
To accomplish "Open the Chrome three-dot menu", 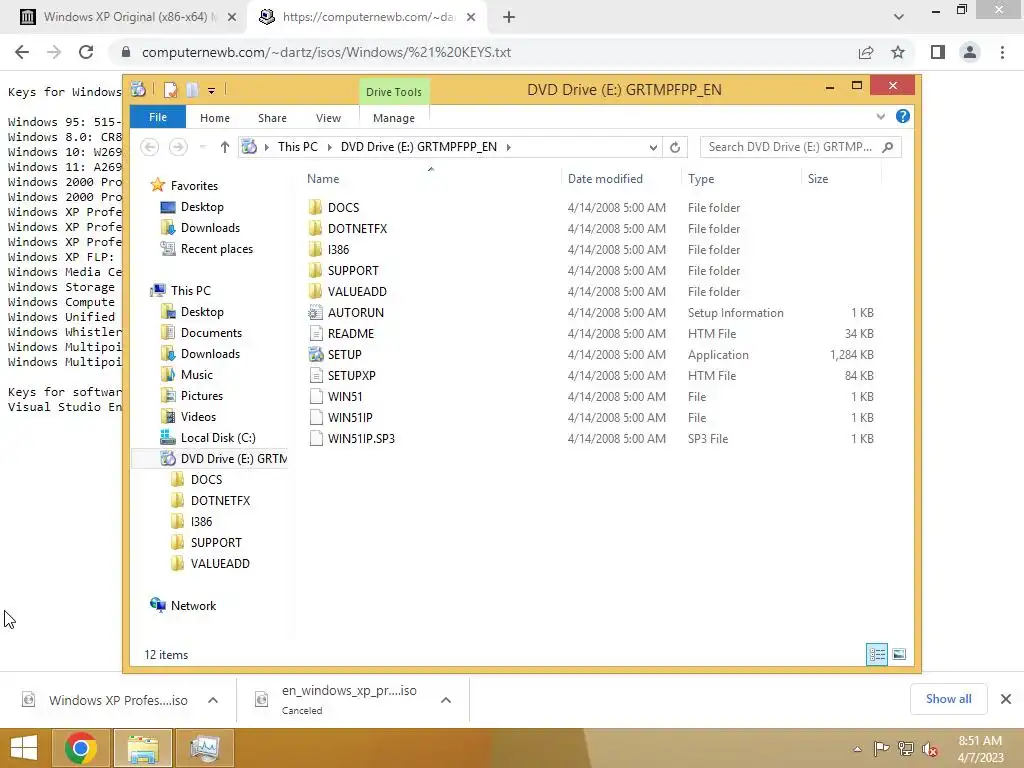I will click(1002, 52).
